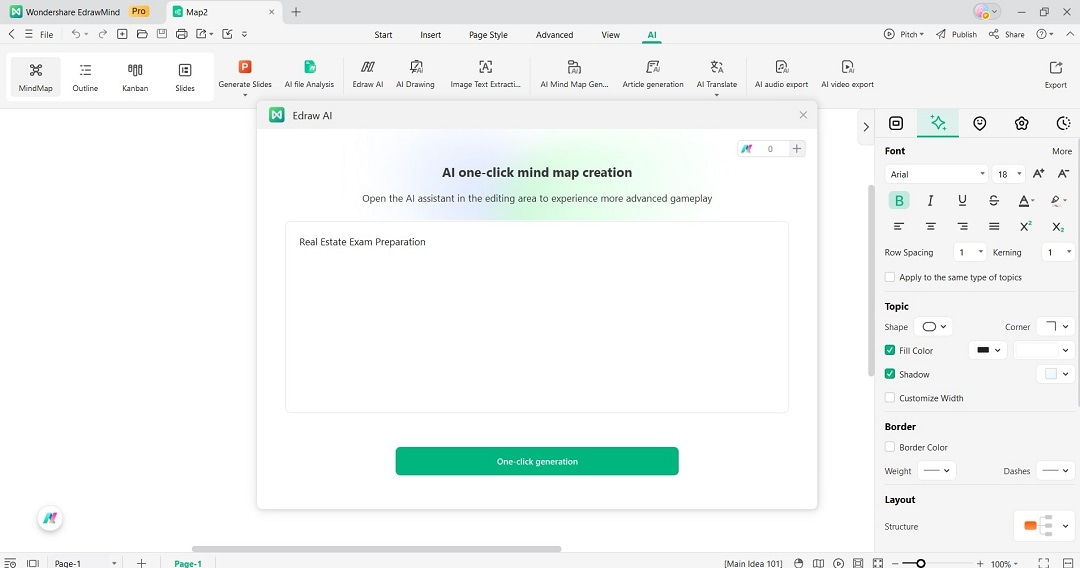This screenshot has width=1080, height=568.
Task: Click More in the Font section
Action: pos(1061,151)
